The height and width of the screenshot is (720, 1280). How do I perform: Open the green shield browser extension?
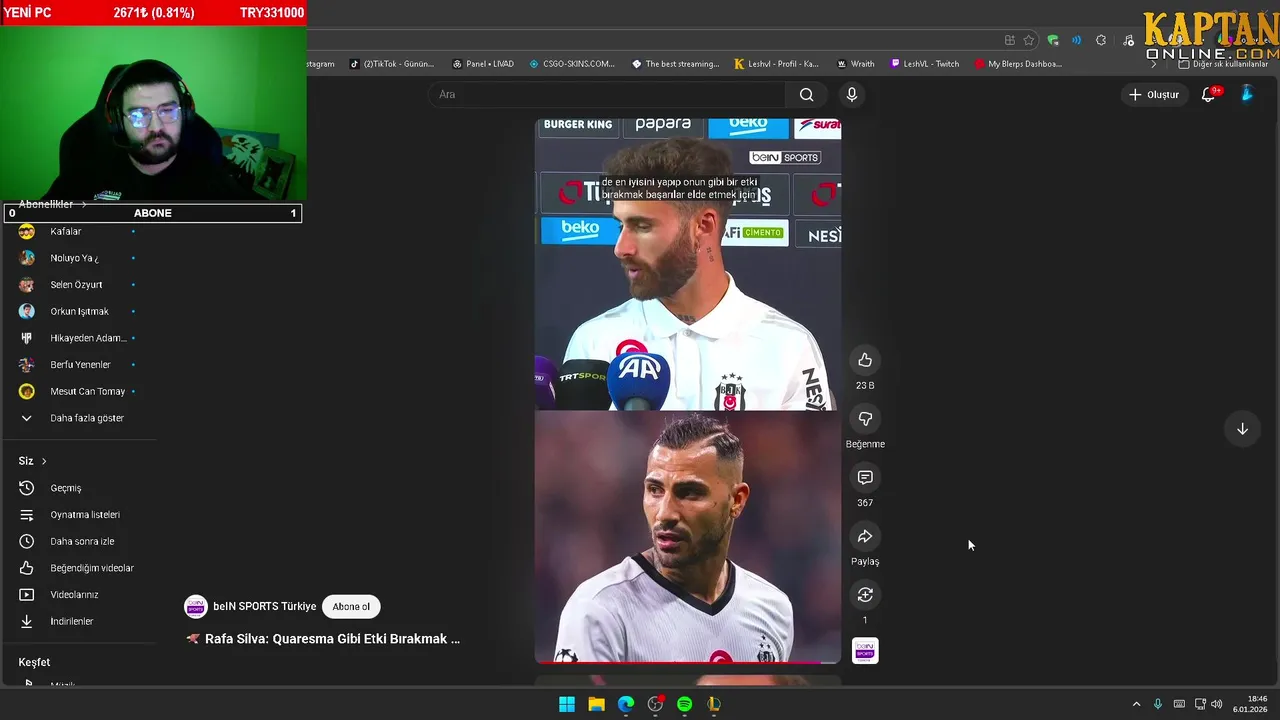click(x=1053, y=40)
